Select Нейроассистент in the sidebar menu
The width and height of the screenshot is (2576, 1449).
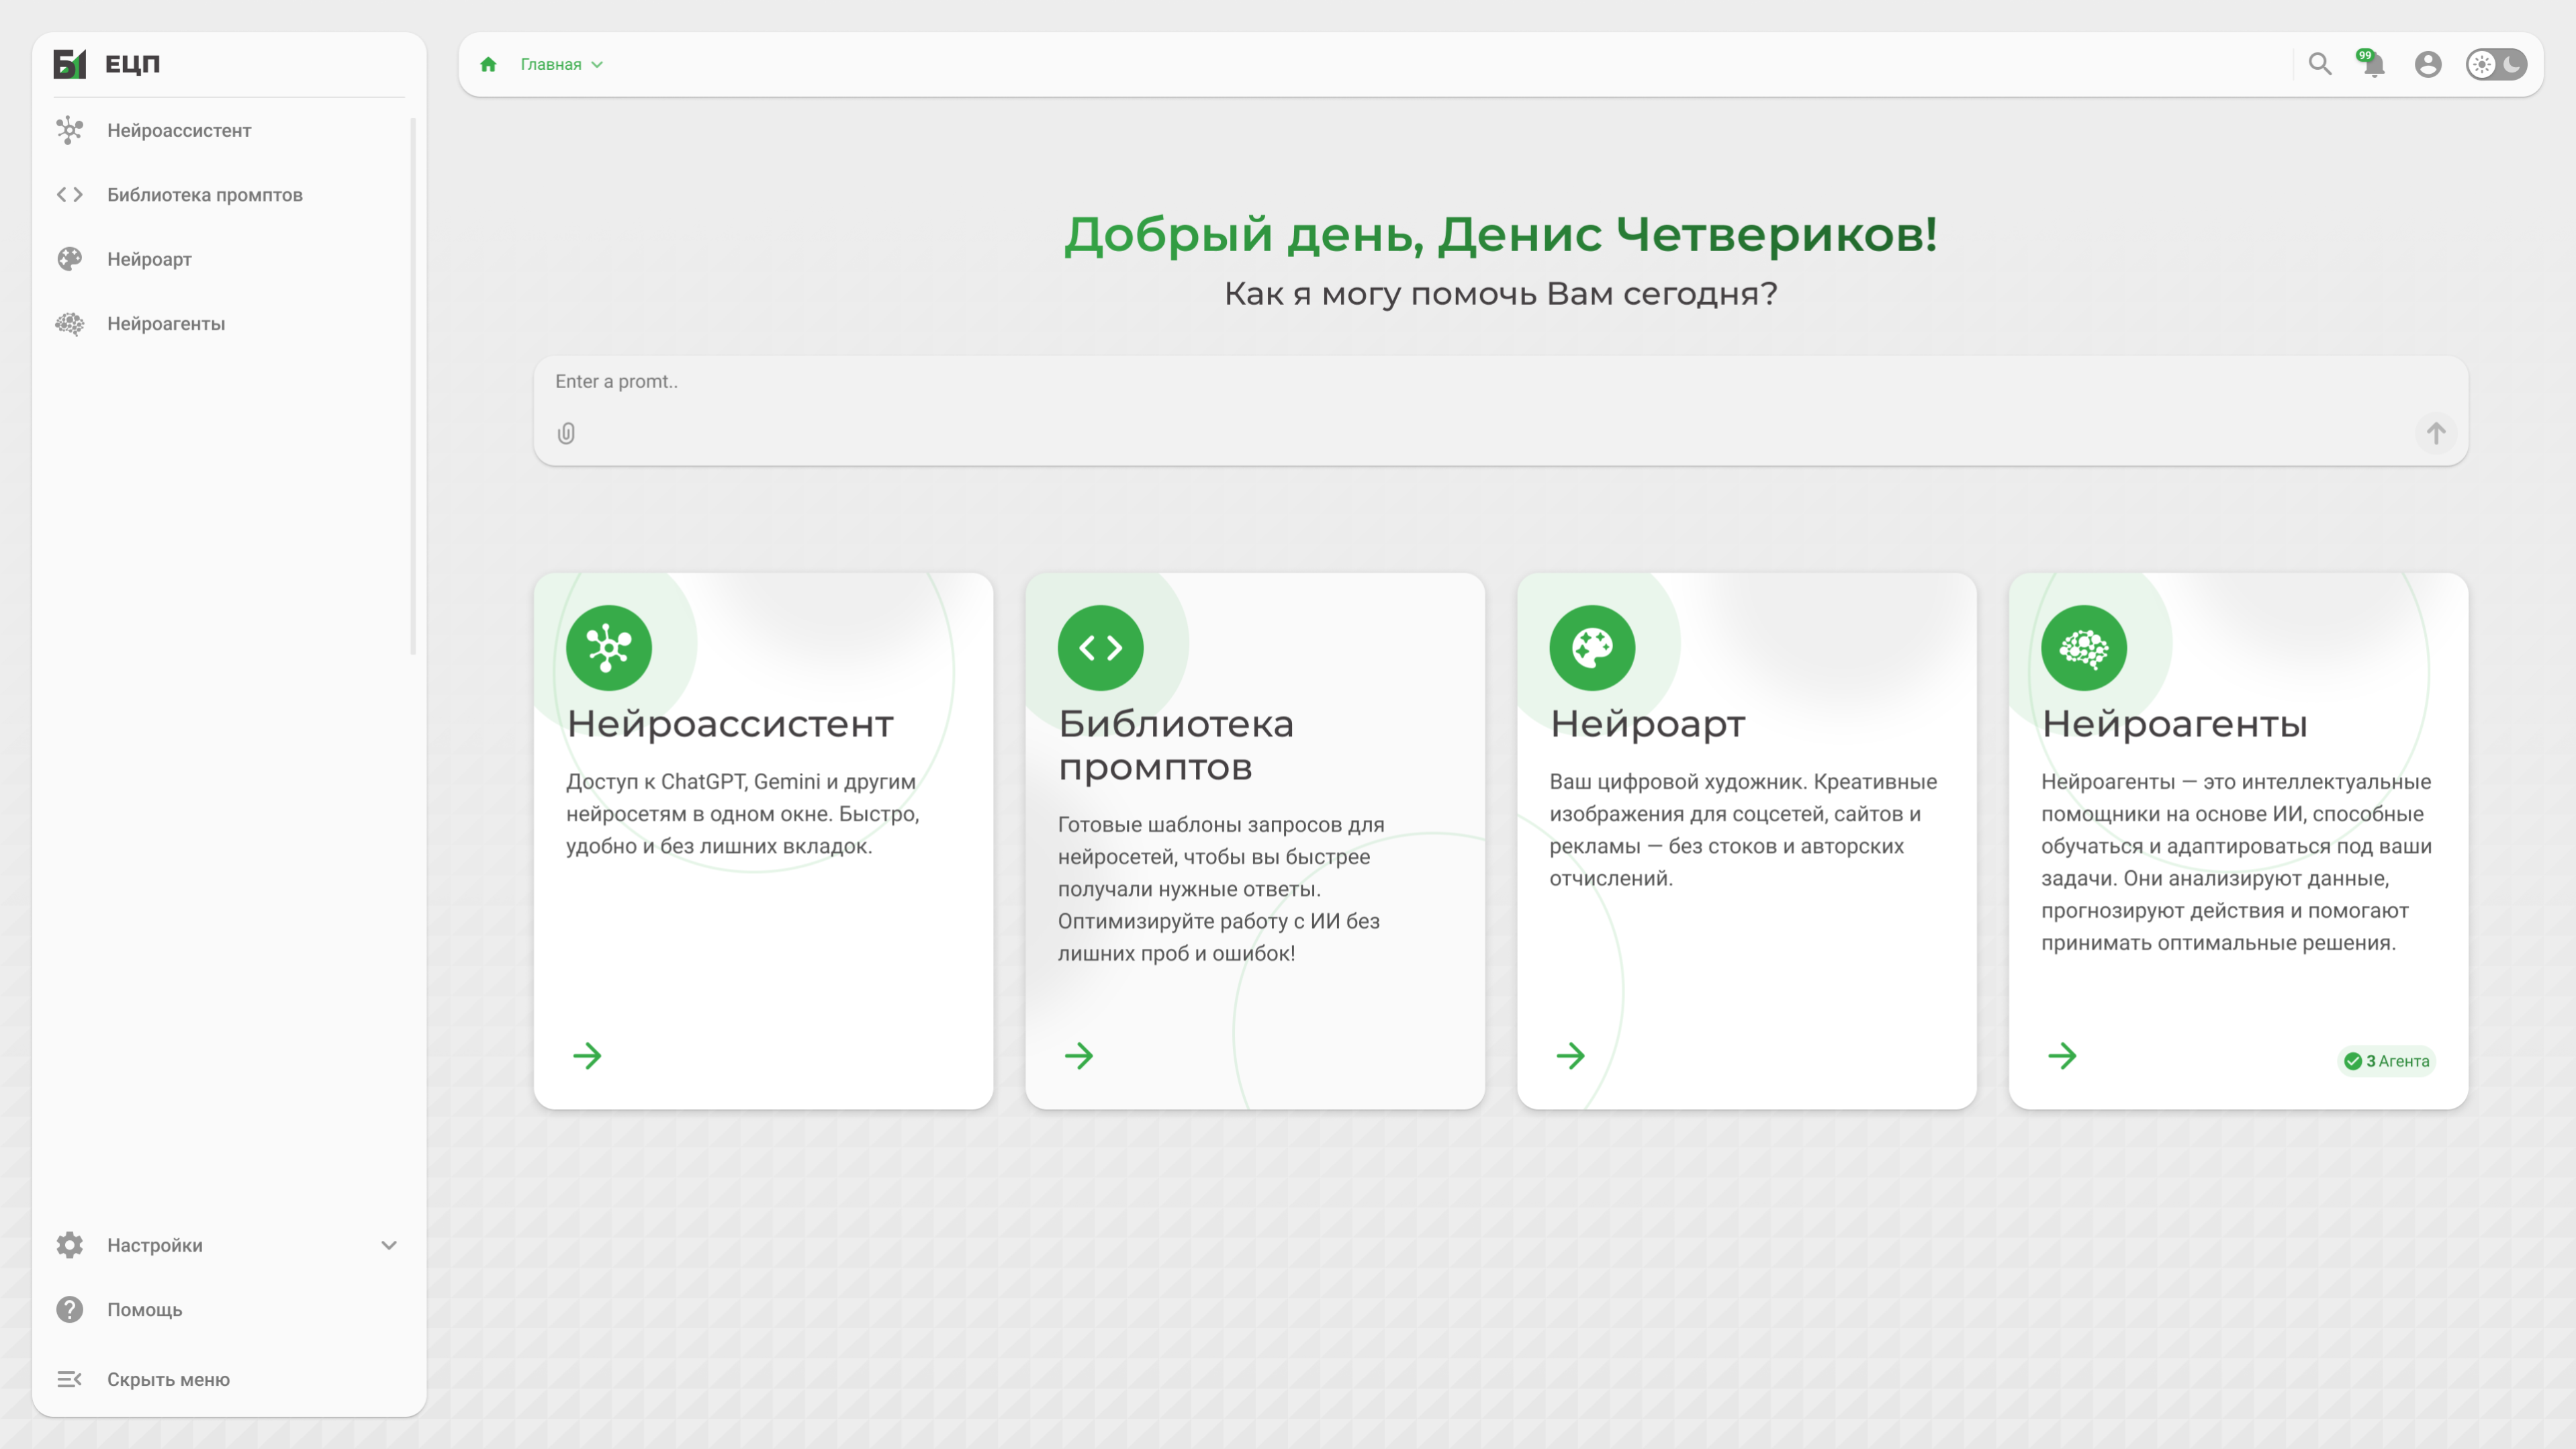tap(179, 130)
